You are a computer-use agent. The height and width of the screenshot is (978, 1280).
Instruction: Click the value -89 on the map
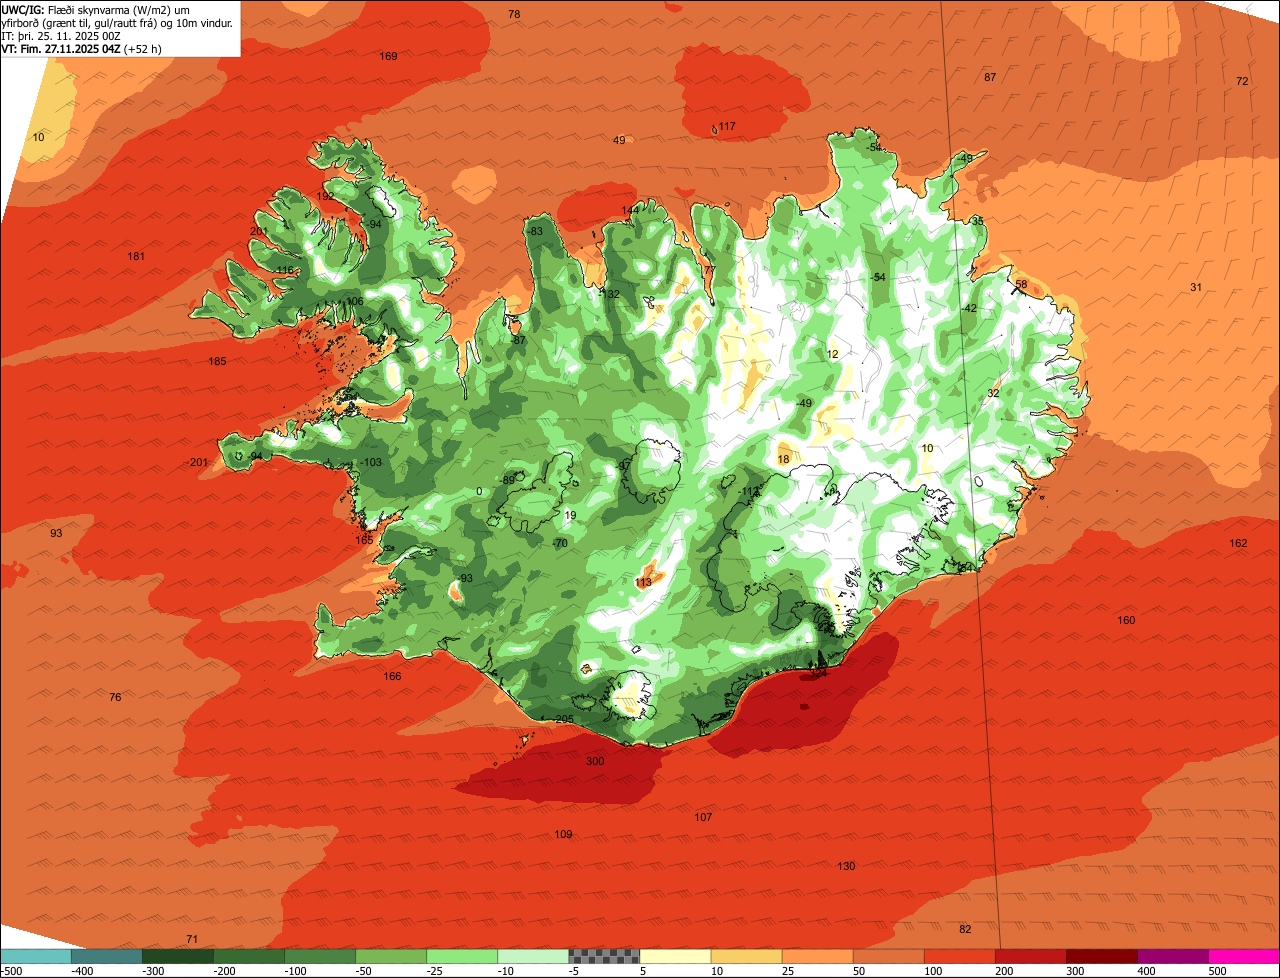tap(507, 480)
